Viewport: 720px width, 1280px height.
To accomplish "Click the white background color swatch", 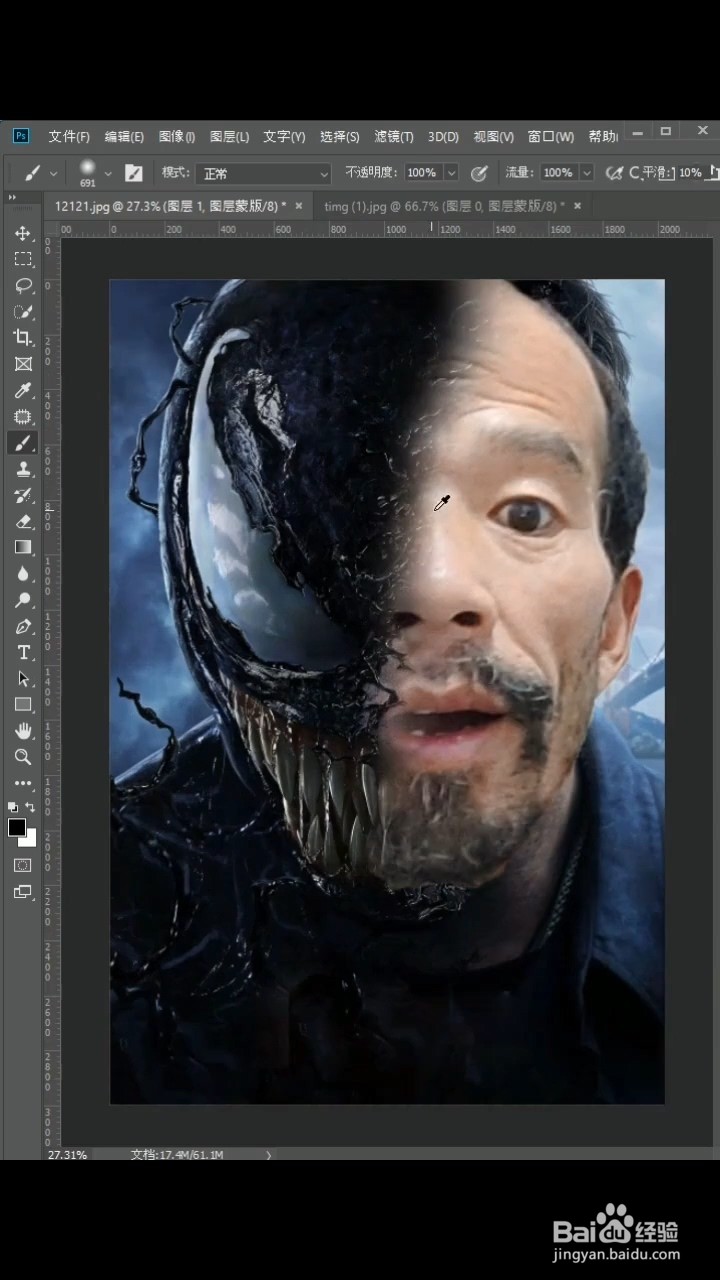I will 30,840.
